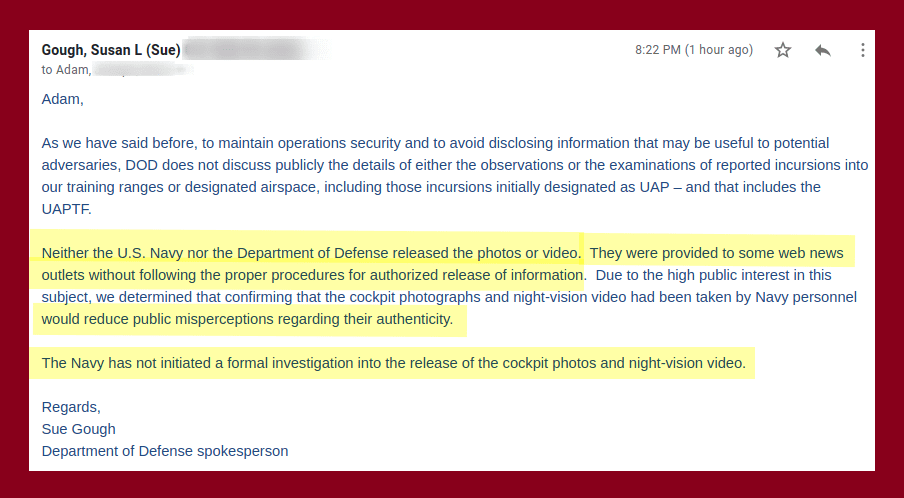Screen dimensions: 904x498
Task: Click the reply arrow icon
Action: [823, 50]
